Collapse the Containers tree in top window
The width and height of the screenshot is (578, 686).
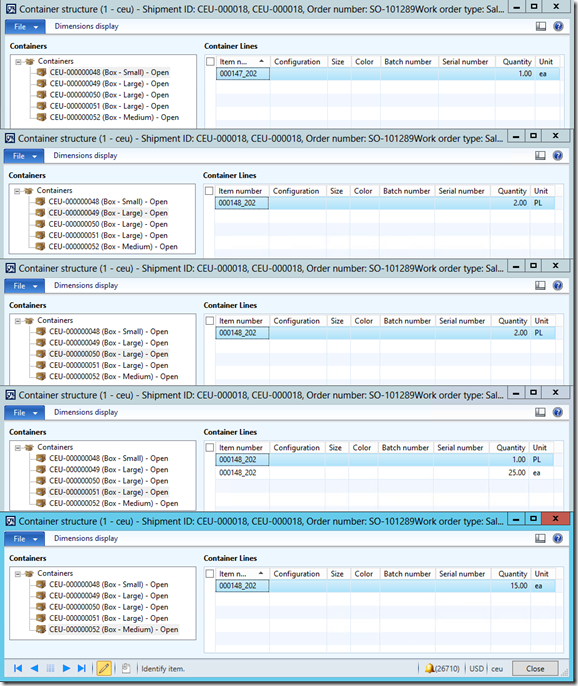click(x=18, y=62)
